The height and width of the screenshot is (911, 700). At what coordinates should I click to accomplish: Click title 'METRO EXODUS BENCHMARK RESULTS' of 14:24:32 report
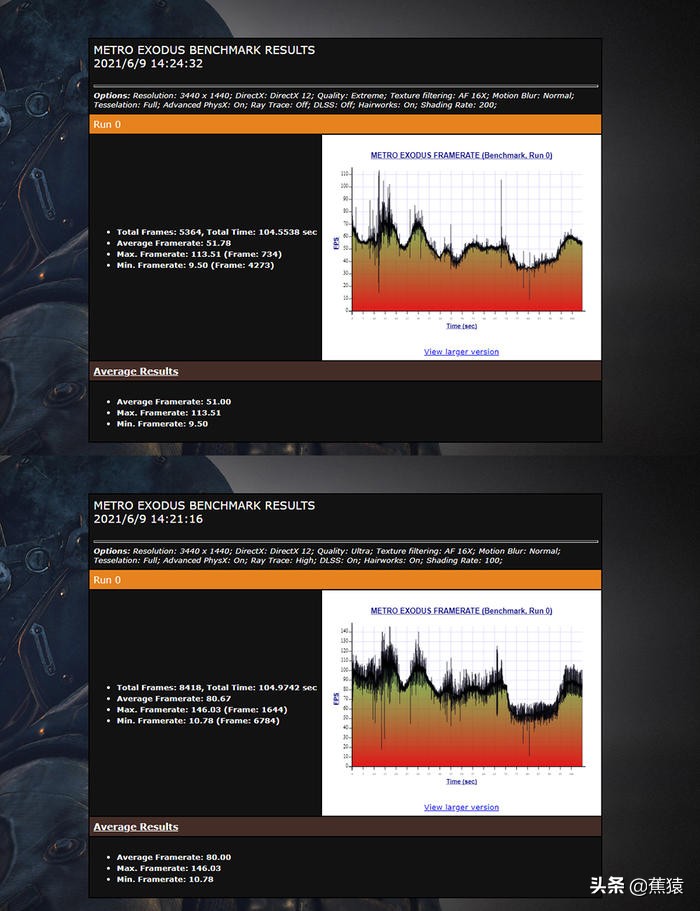point(204,50)
